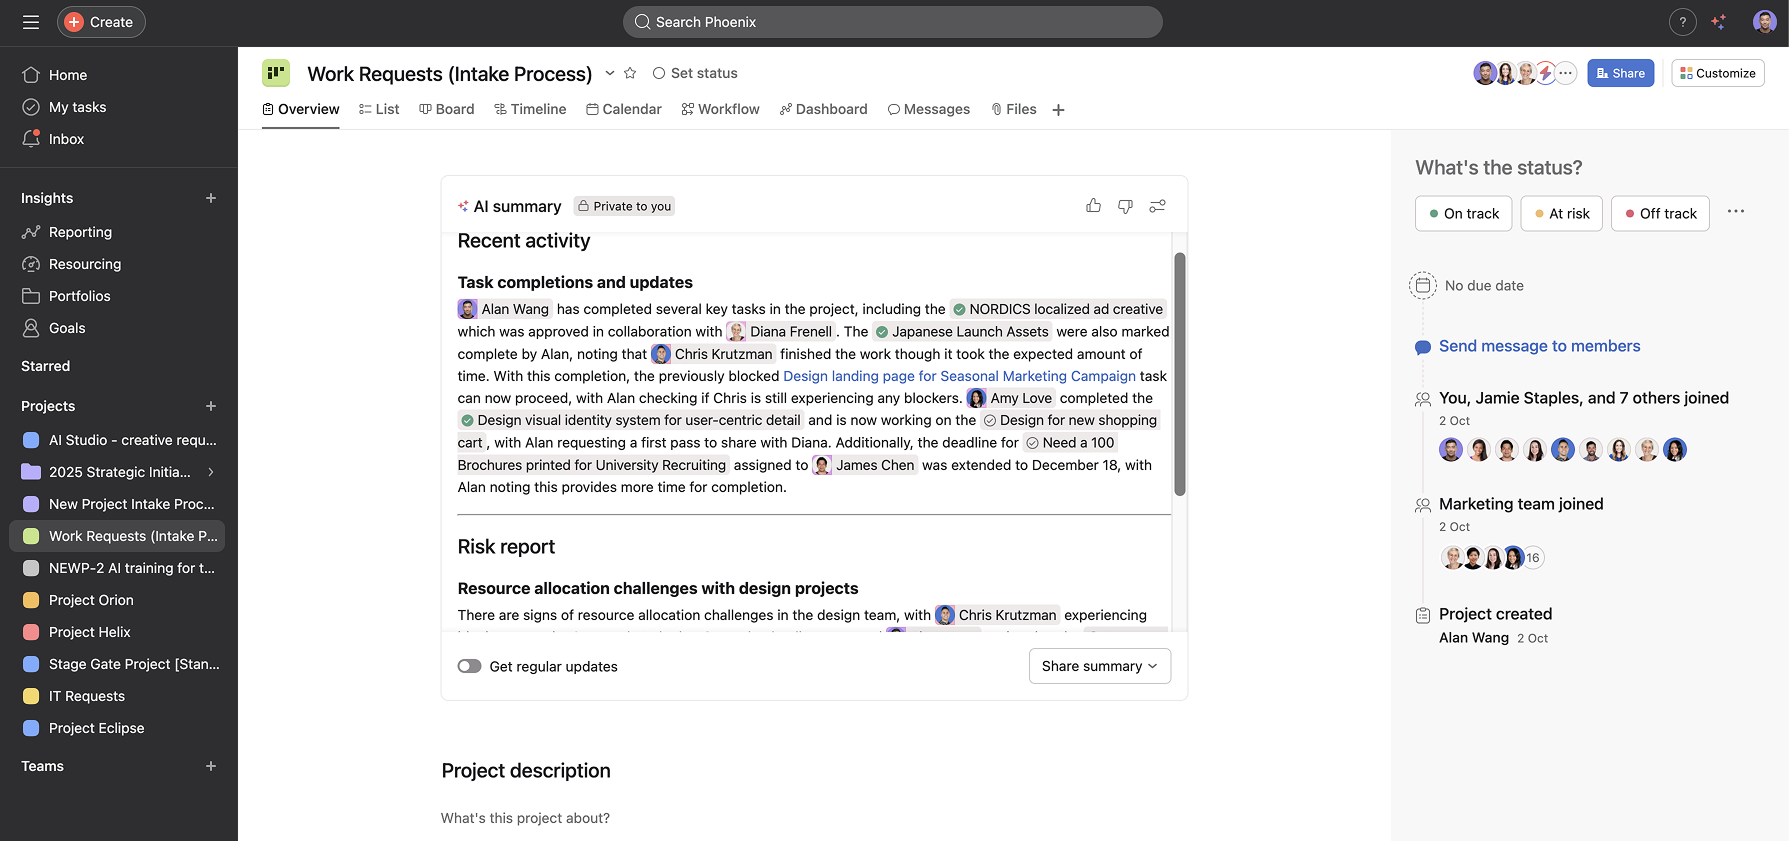Click the thumbs down feedback icon
Viewport: 1789px width, 841px height.
tap(1125, 206)
